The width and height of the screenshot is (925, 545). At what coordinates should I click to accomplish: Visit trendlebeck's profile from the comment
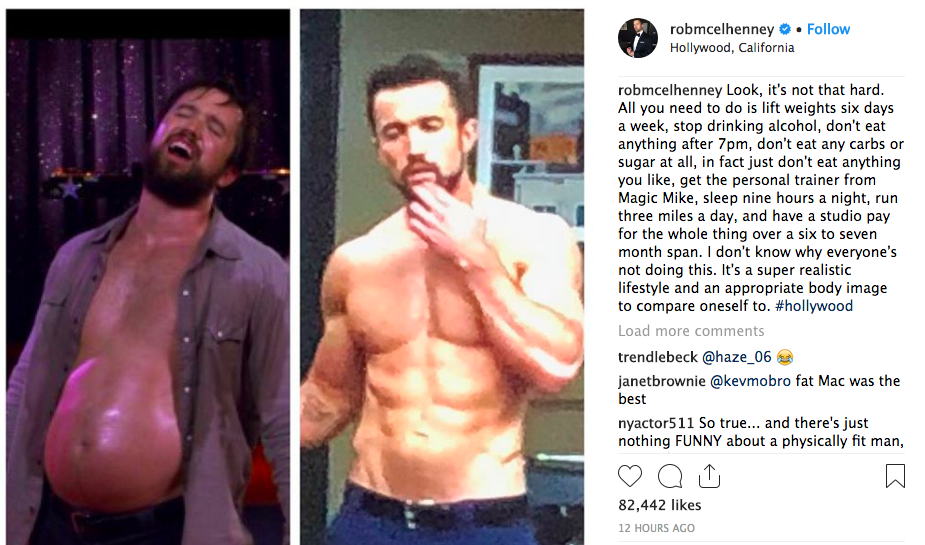658,357
